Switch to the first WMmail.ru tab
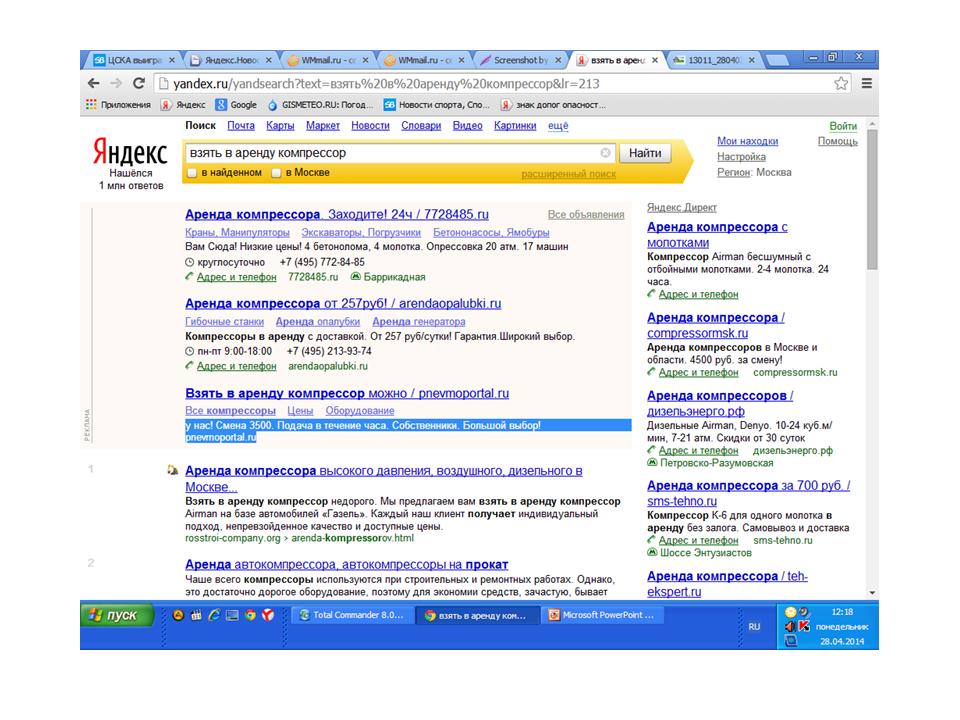Screen dimensions: 960x720 [x=328, y=60]
